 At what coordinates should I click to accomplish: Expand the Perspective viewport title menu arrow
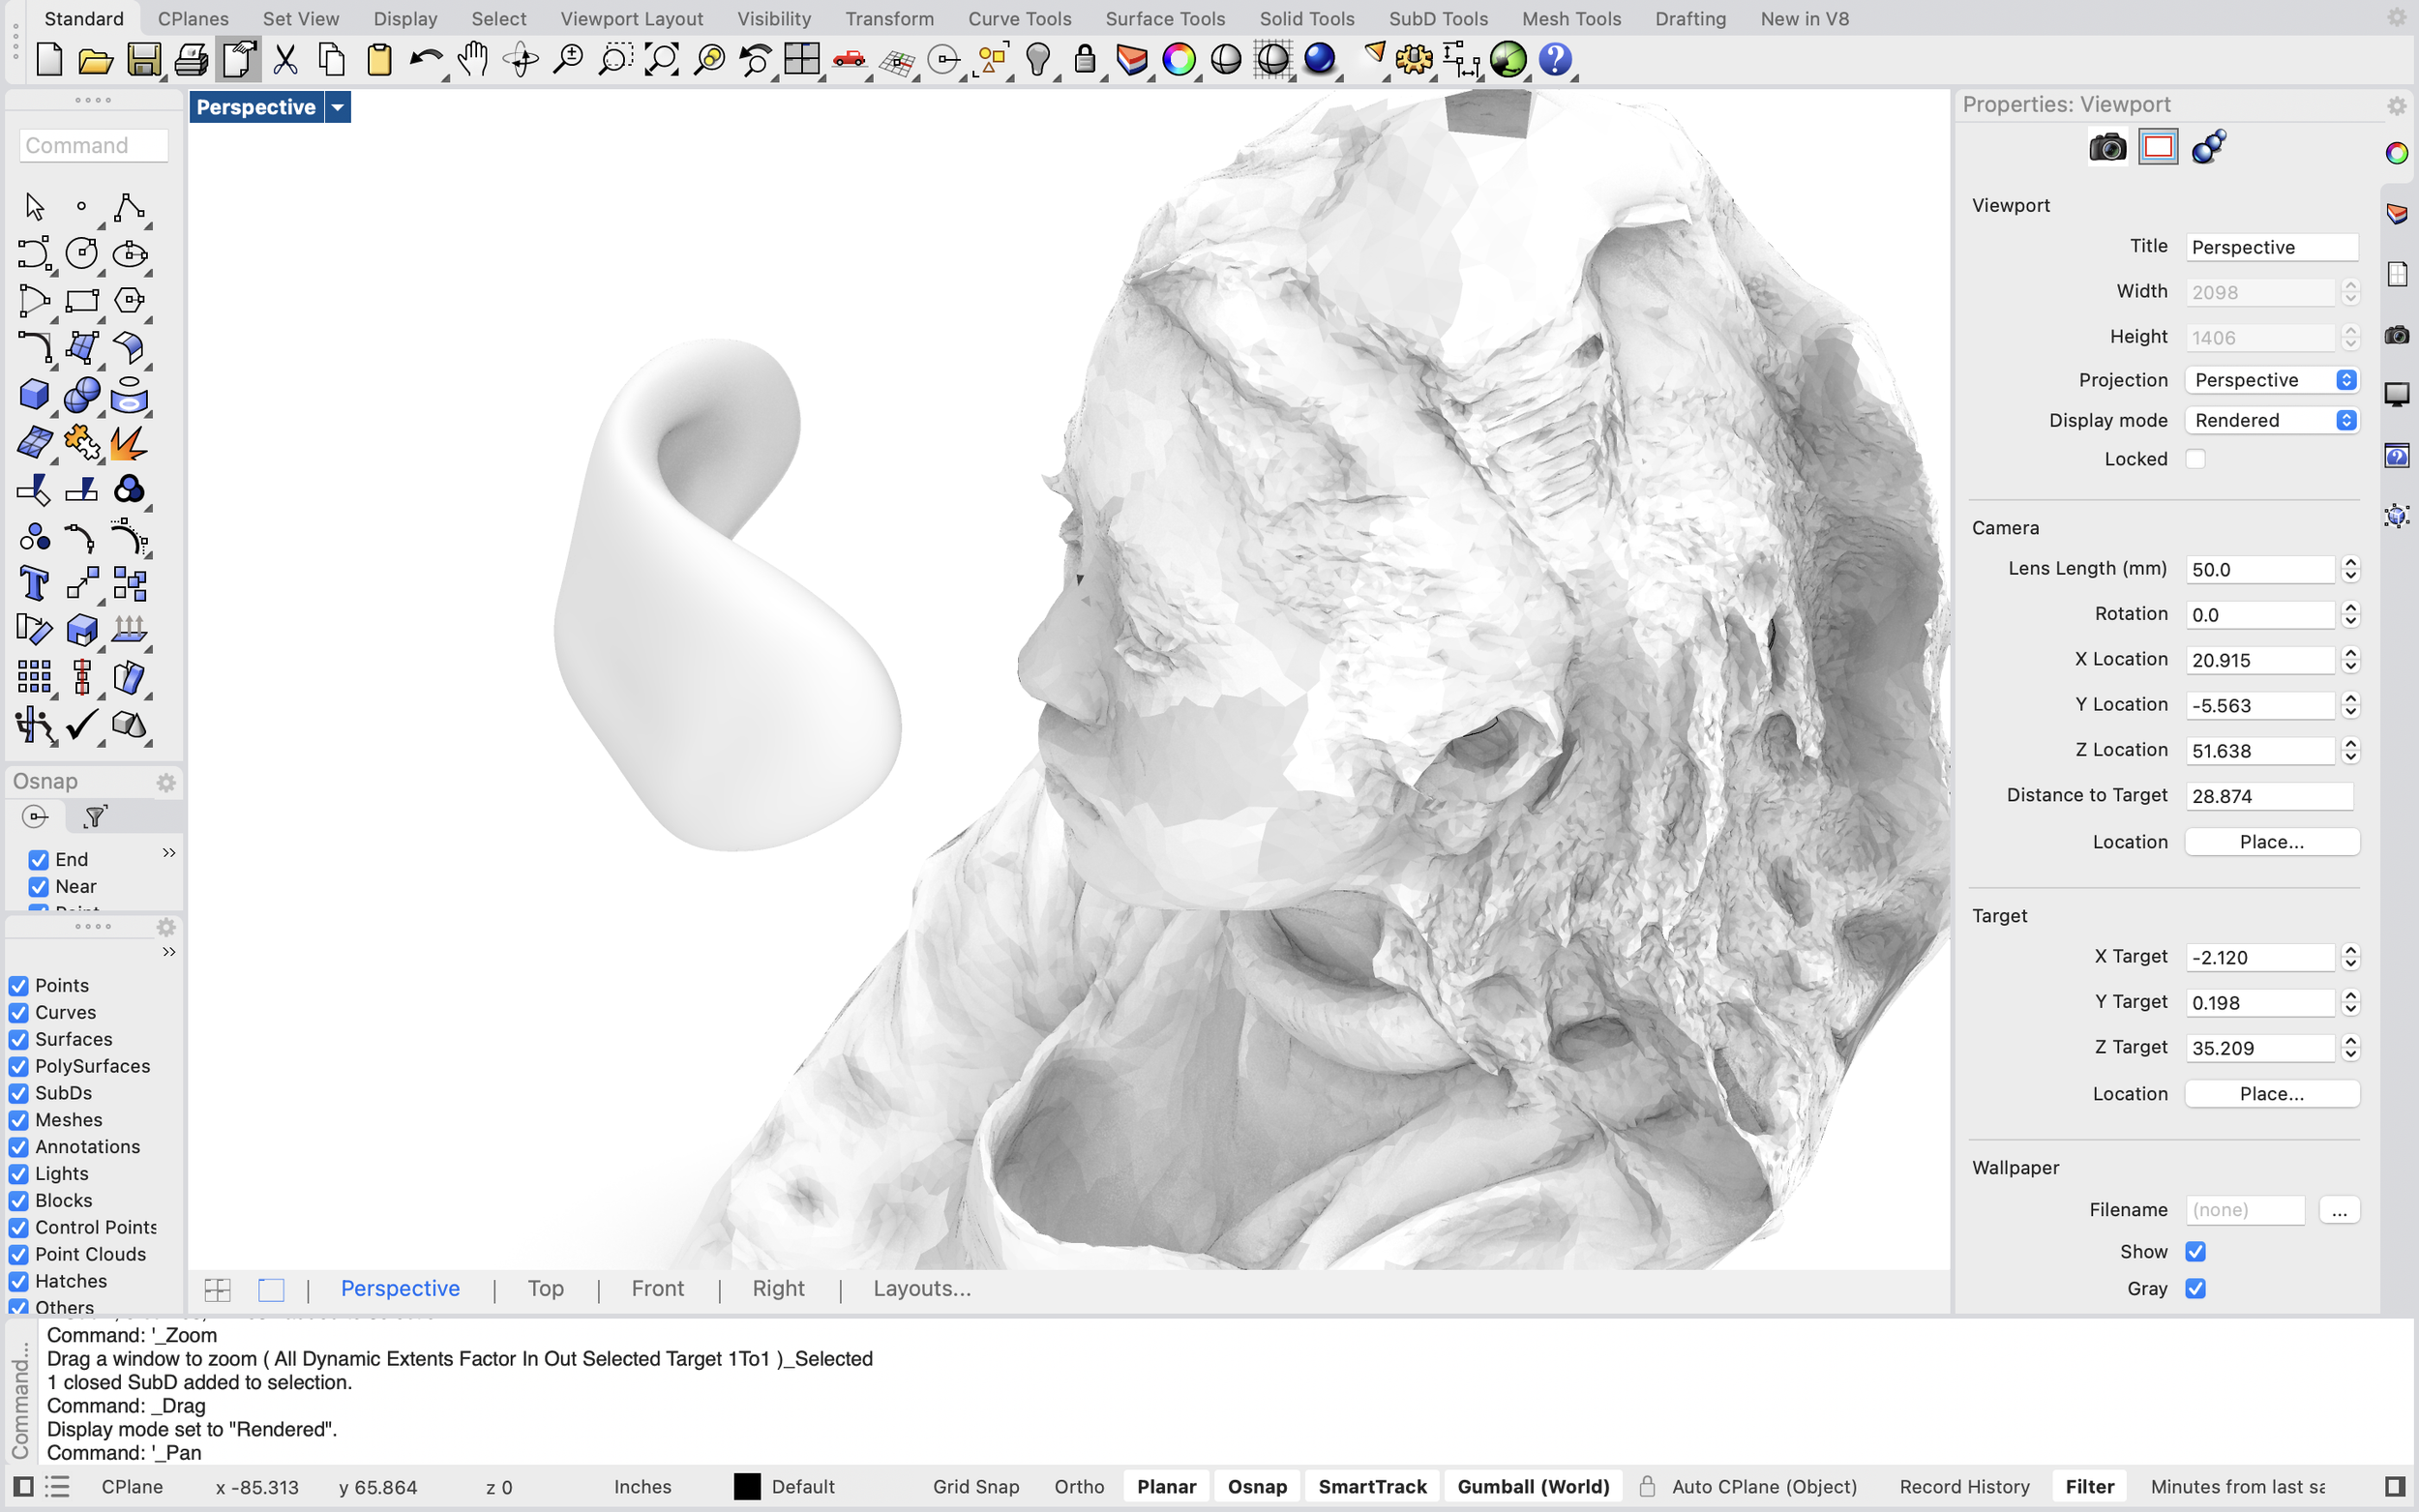(x=338, y=107)
